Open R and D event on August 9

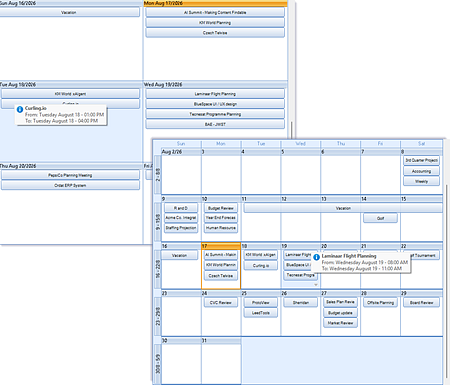click(x=181, y=208)
